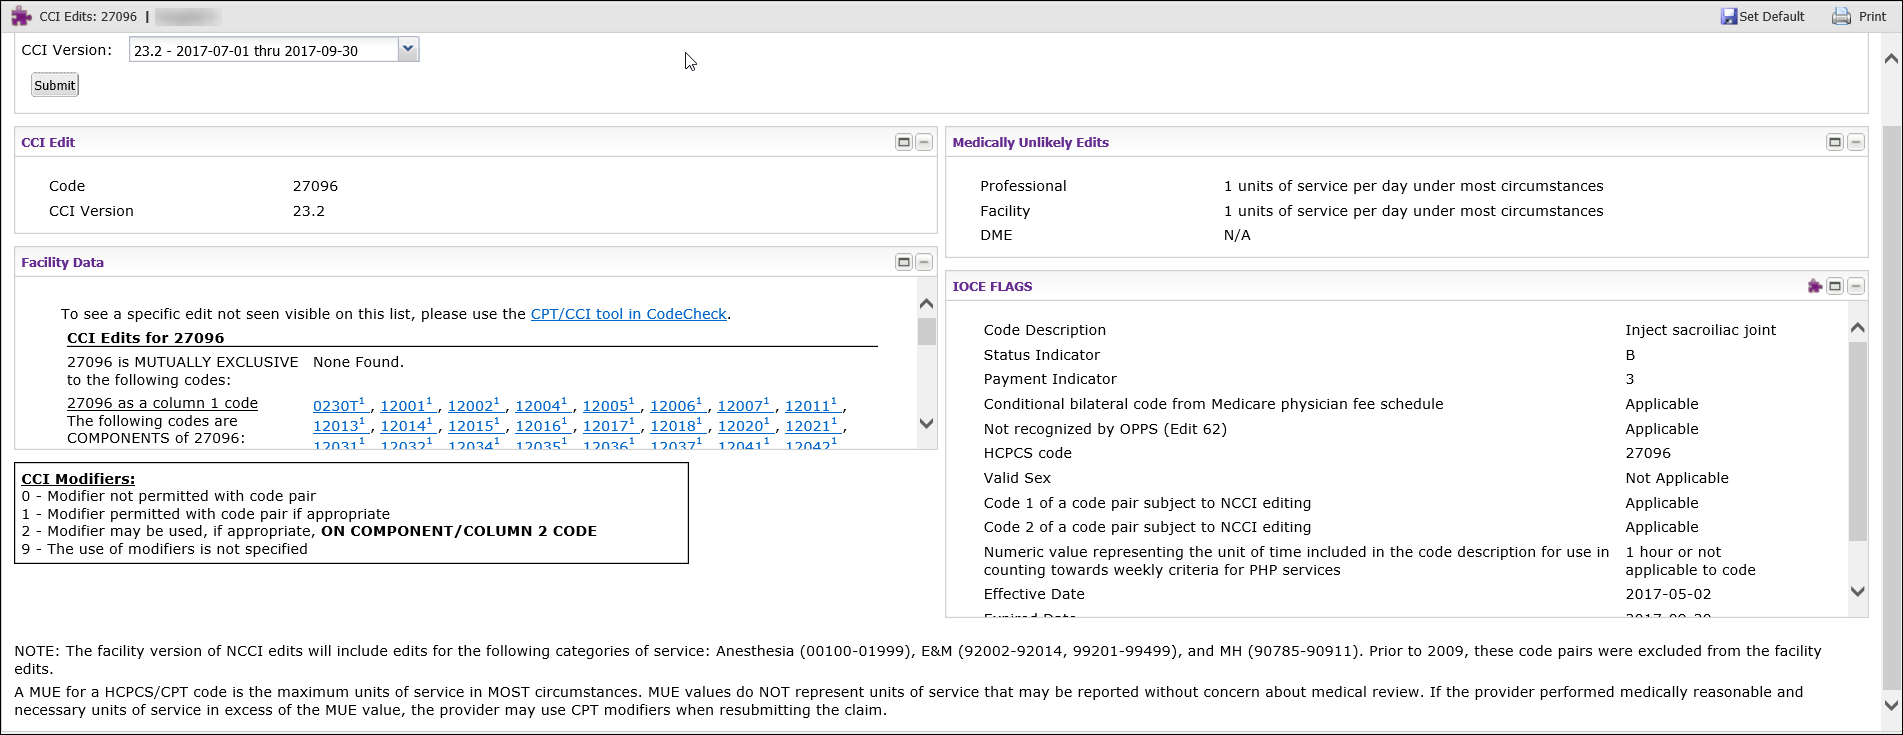Maximize the CCI Edit panel
The image size is (1903, 735).
coord(904,142)
